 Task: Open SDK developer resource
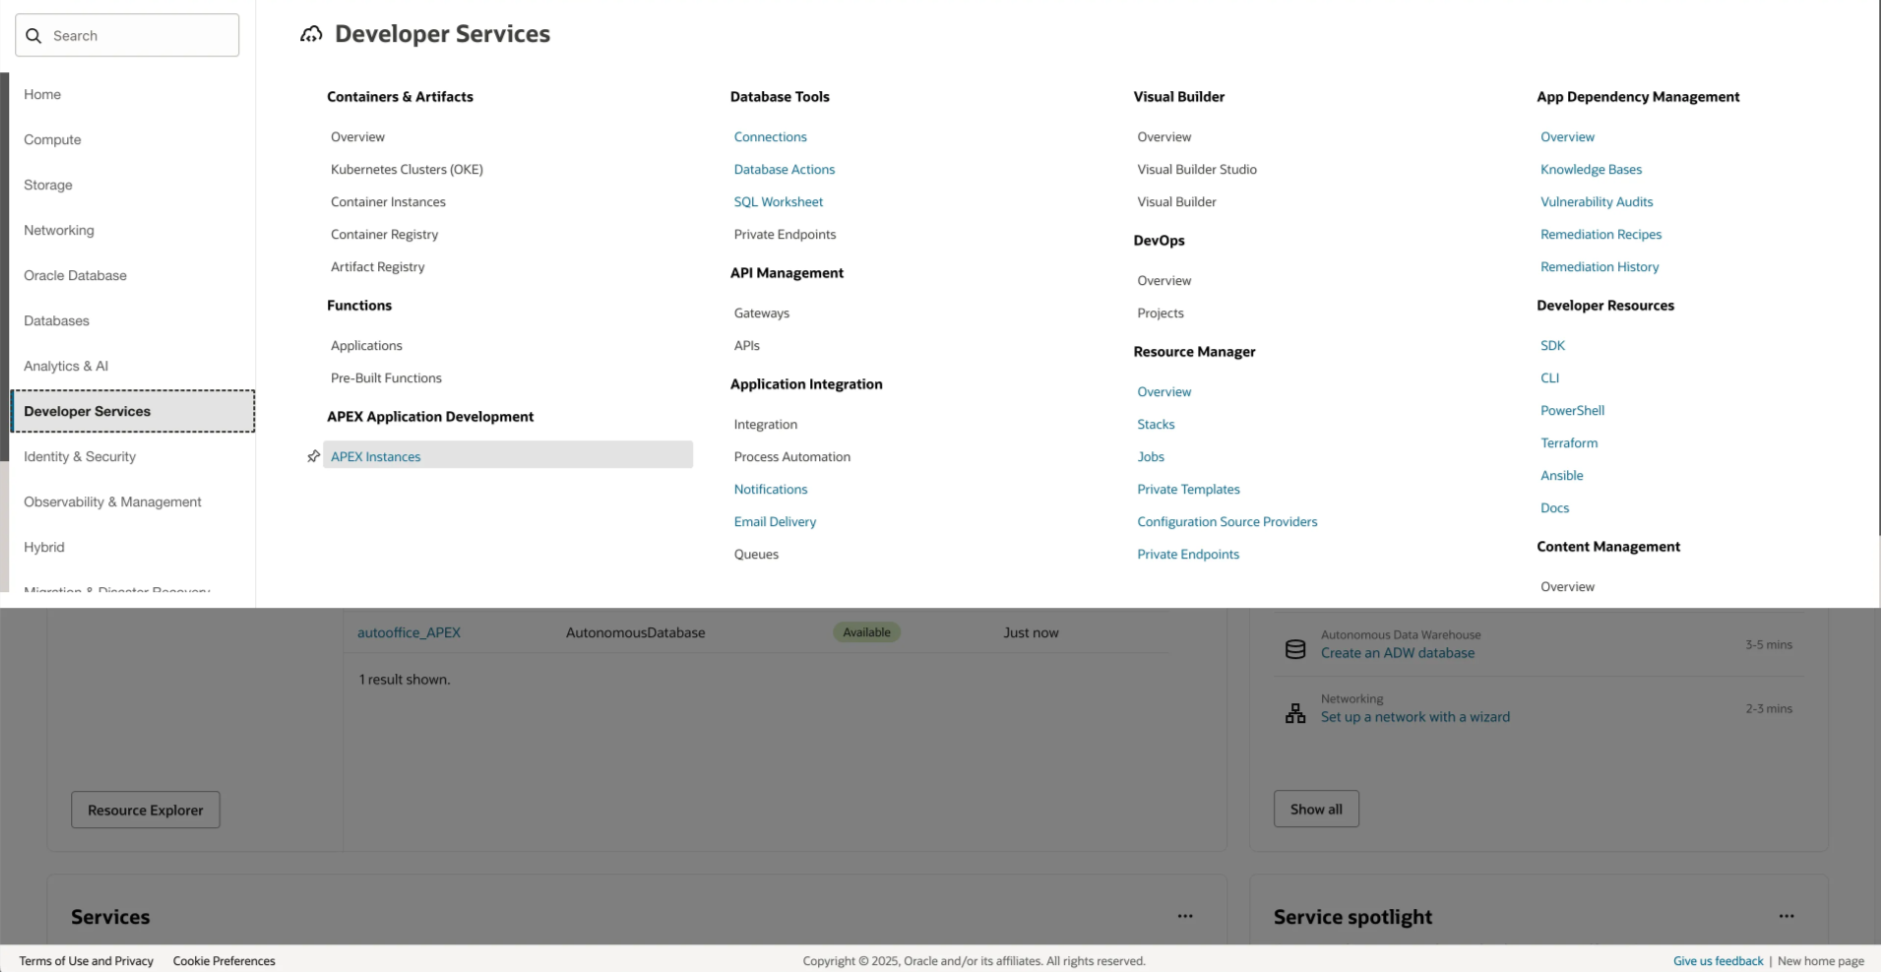click(x=1552, y=345)
